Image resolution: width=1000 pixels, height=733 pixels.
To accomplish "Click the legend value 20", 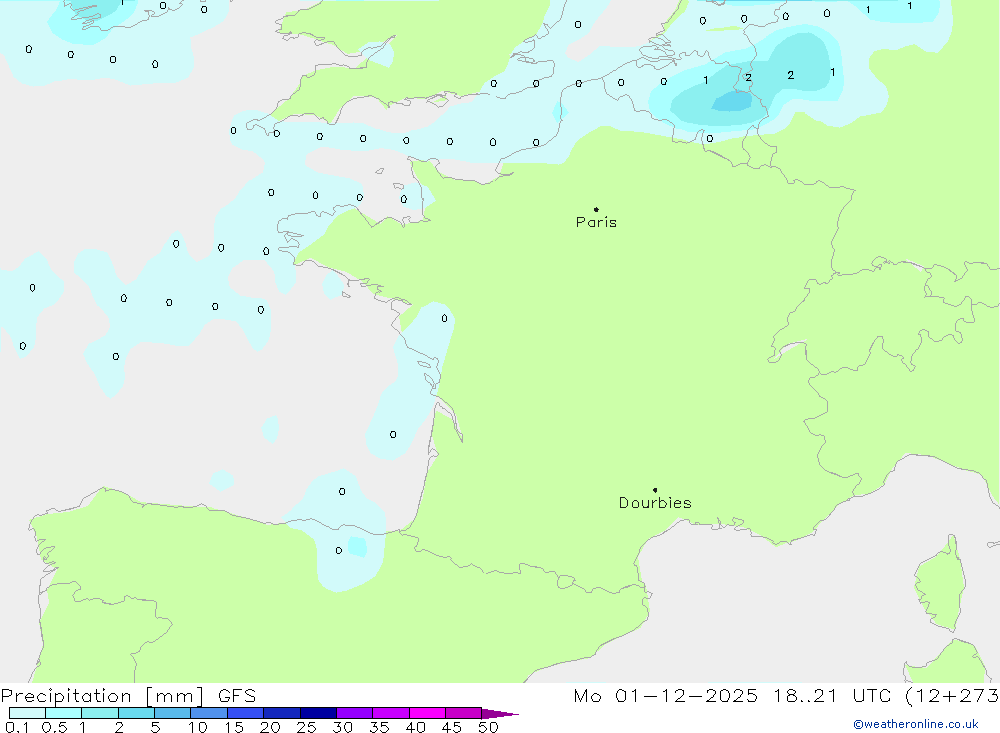I will [270, 727].
